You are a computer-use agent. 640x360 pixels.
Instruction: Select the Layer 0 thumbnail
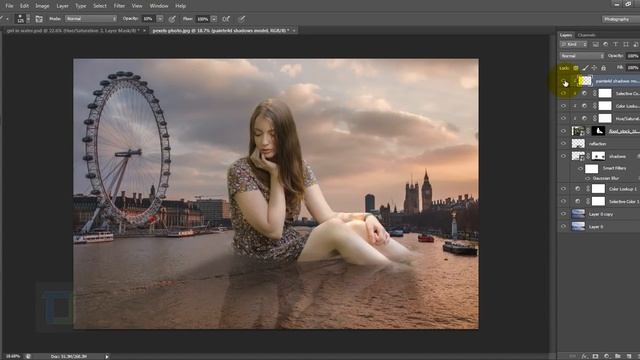click(x=578, y=227)
